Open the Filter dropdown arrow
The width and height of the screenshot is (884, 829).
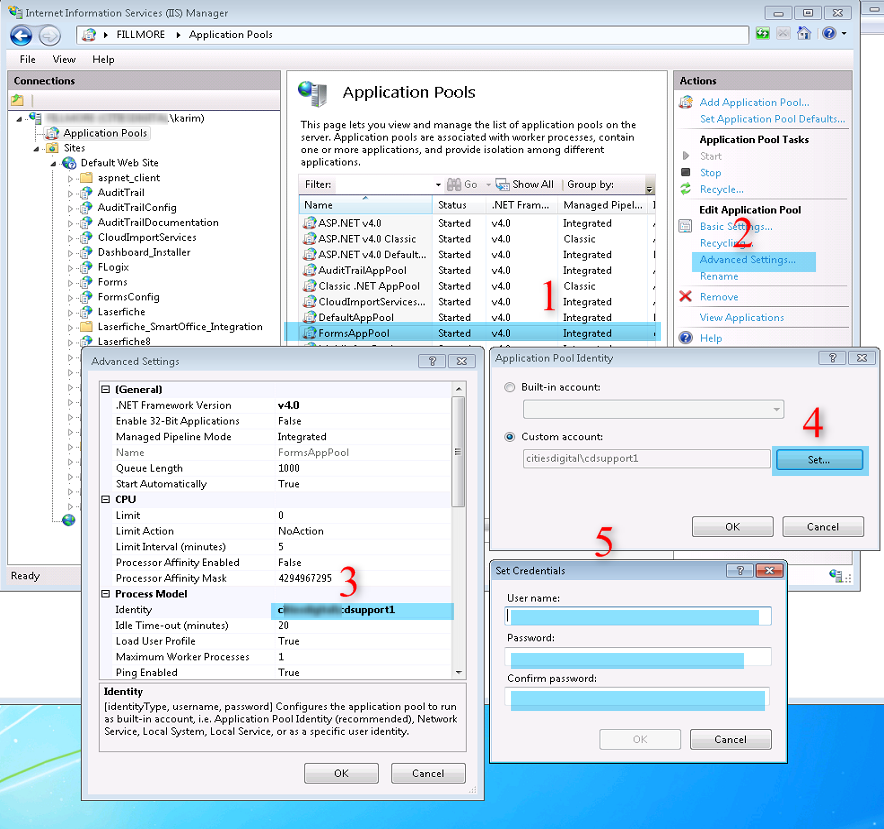(x=438, y=184)
